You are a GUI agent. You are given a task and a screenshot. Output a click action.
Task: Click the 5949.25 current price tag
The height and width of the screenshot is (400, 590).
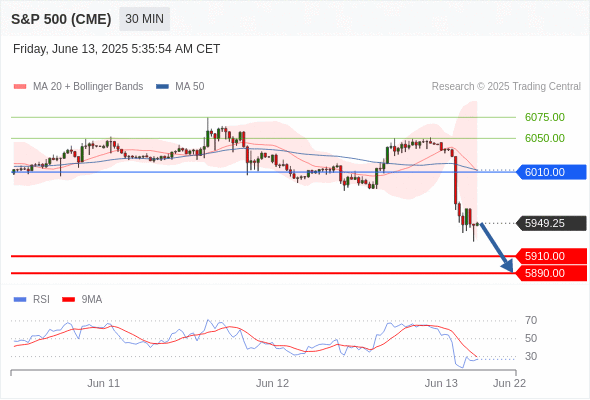click(x=551, y=223)
